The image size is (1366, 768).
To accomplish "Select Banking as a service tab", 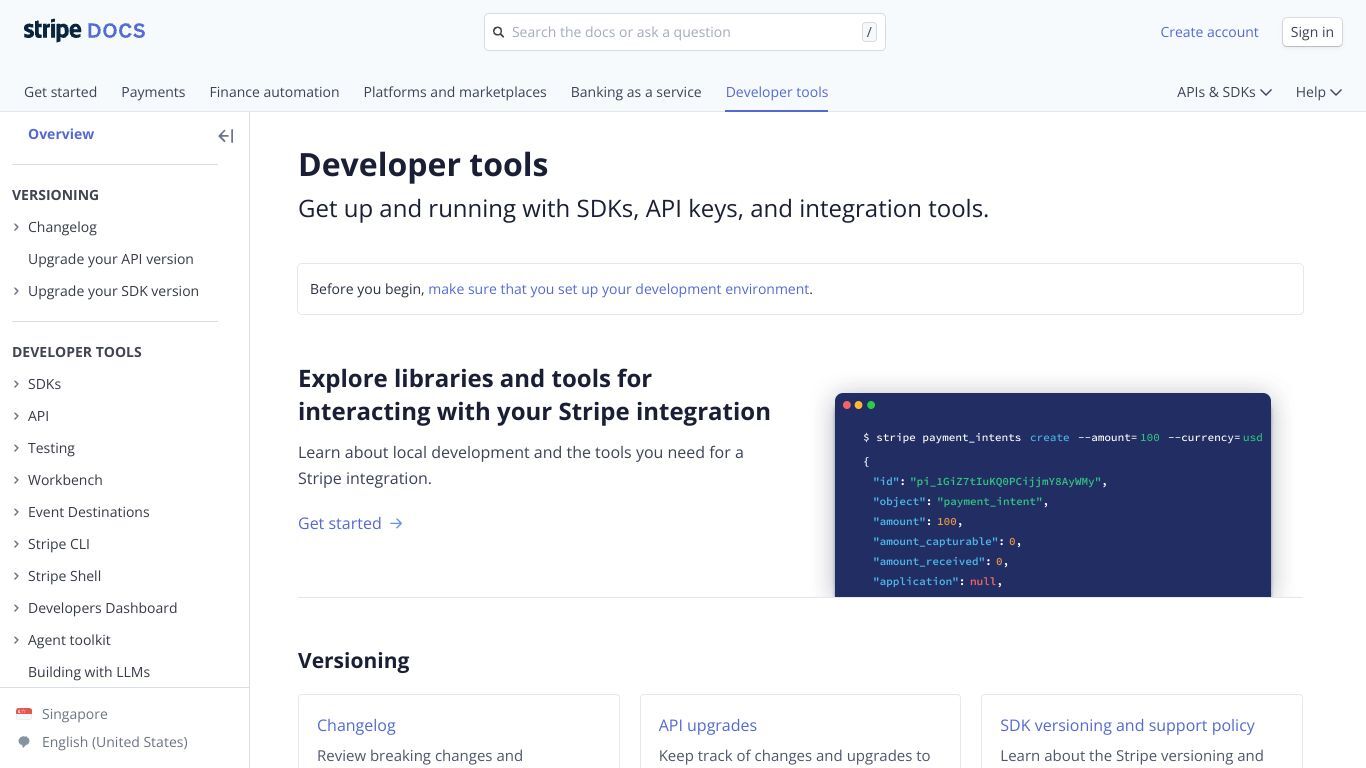I will (636, 92).
